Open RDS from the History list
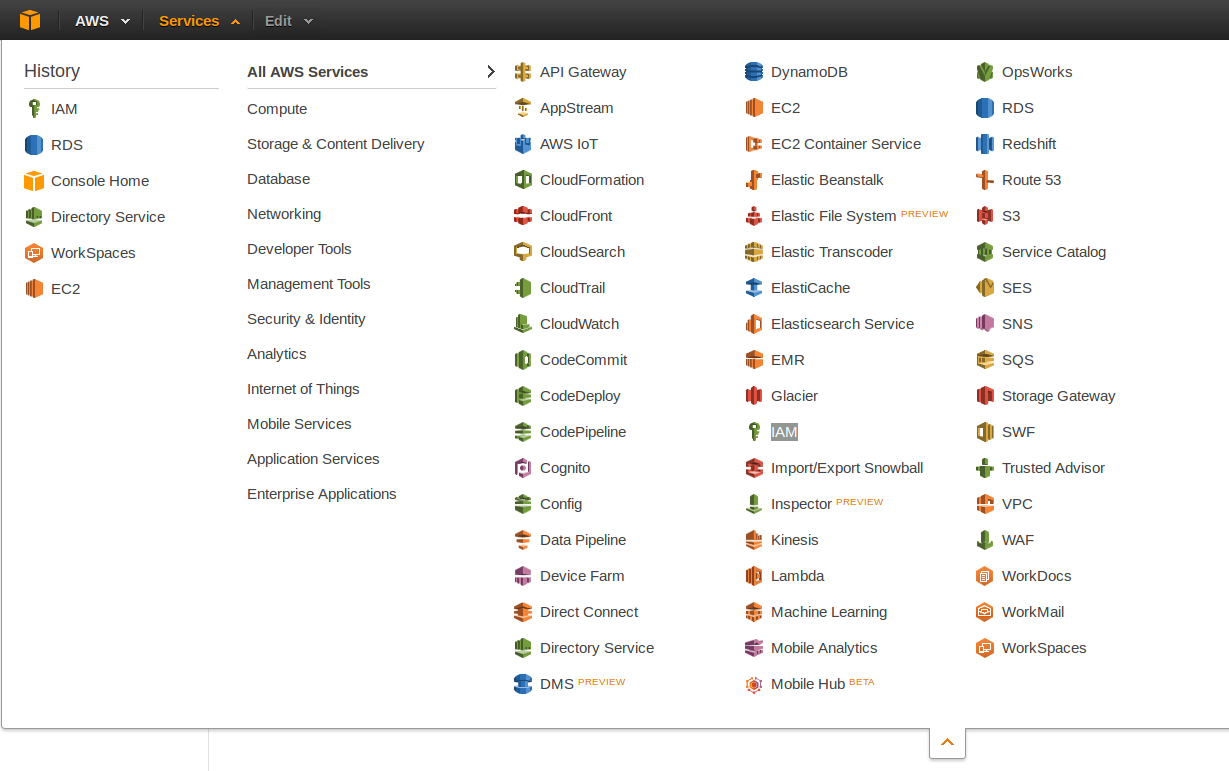 [x=67, y=145]
